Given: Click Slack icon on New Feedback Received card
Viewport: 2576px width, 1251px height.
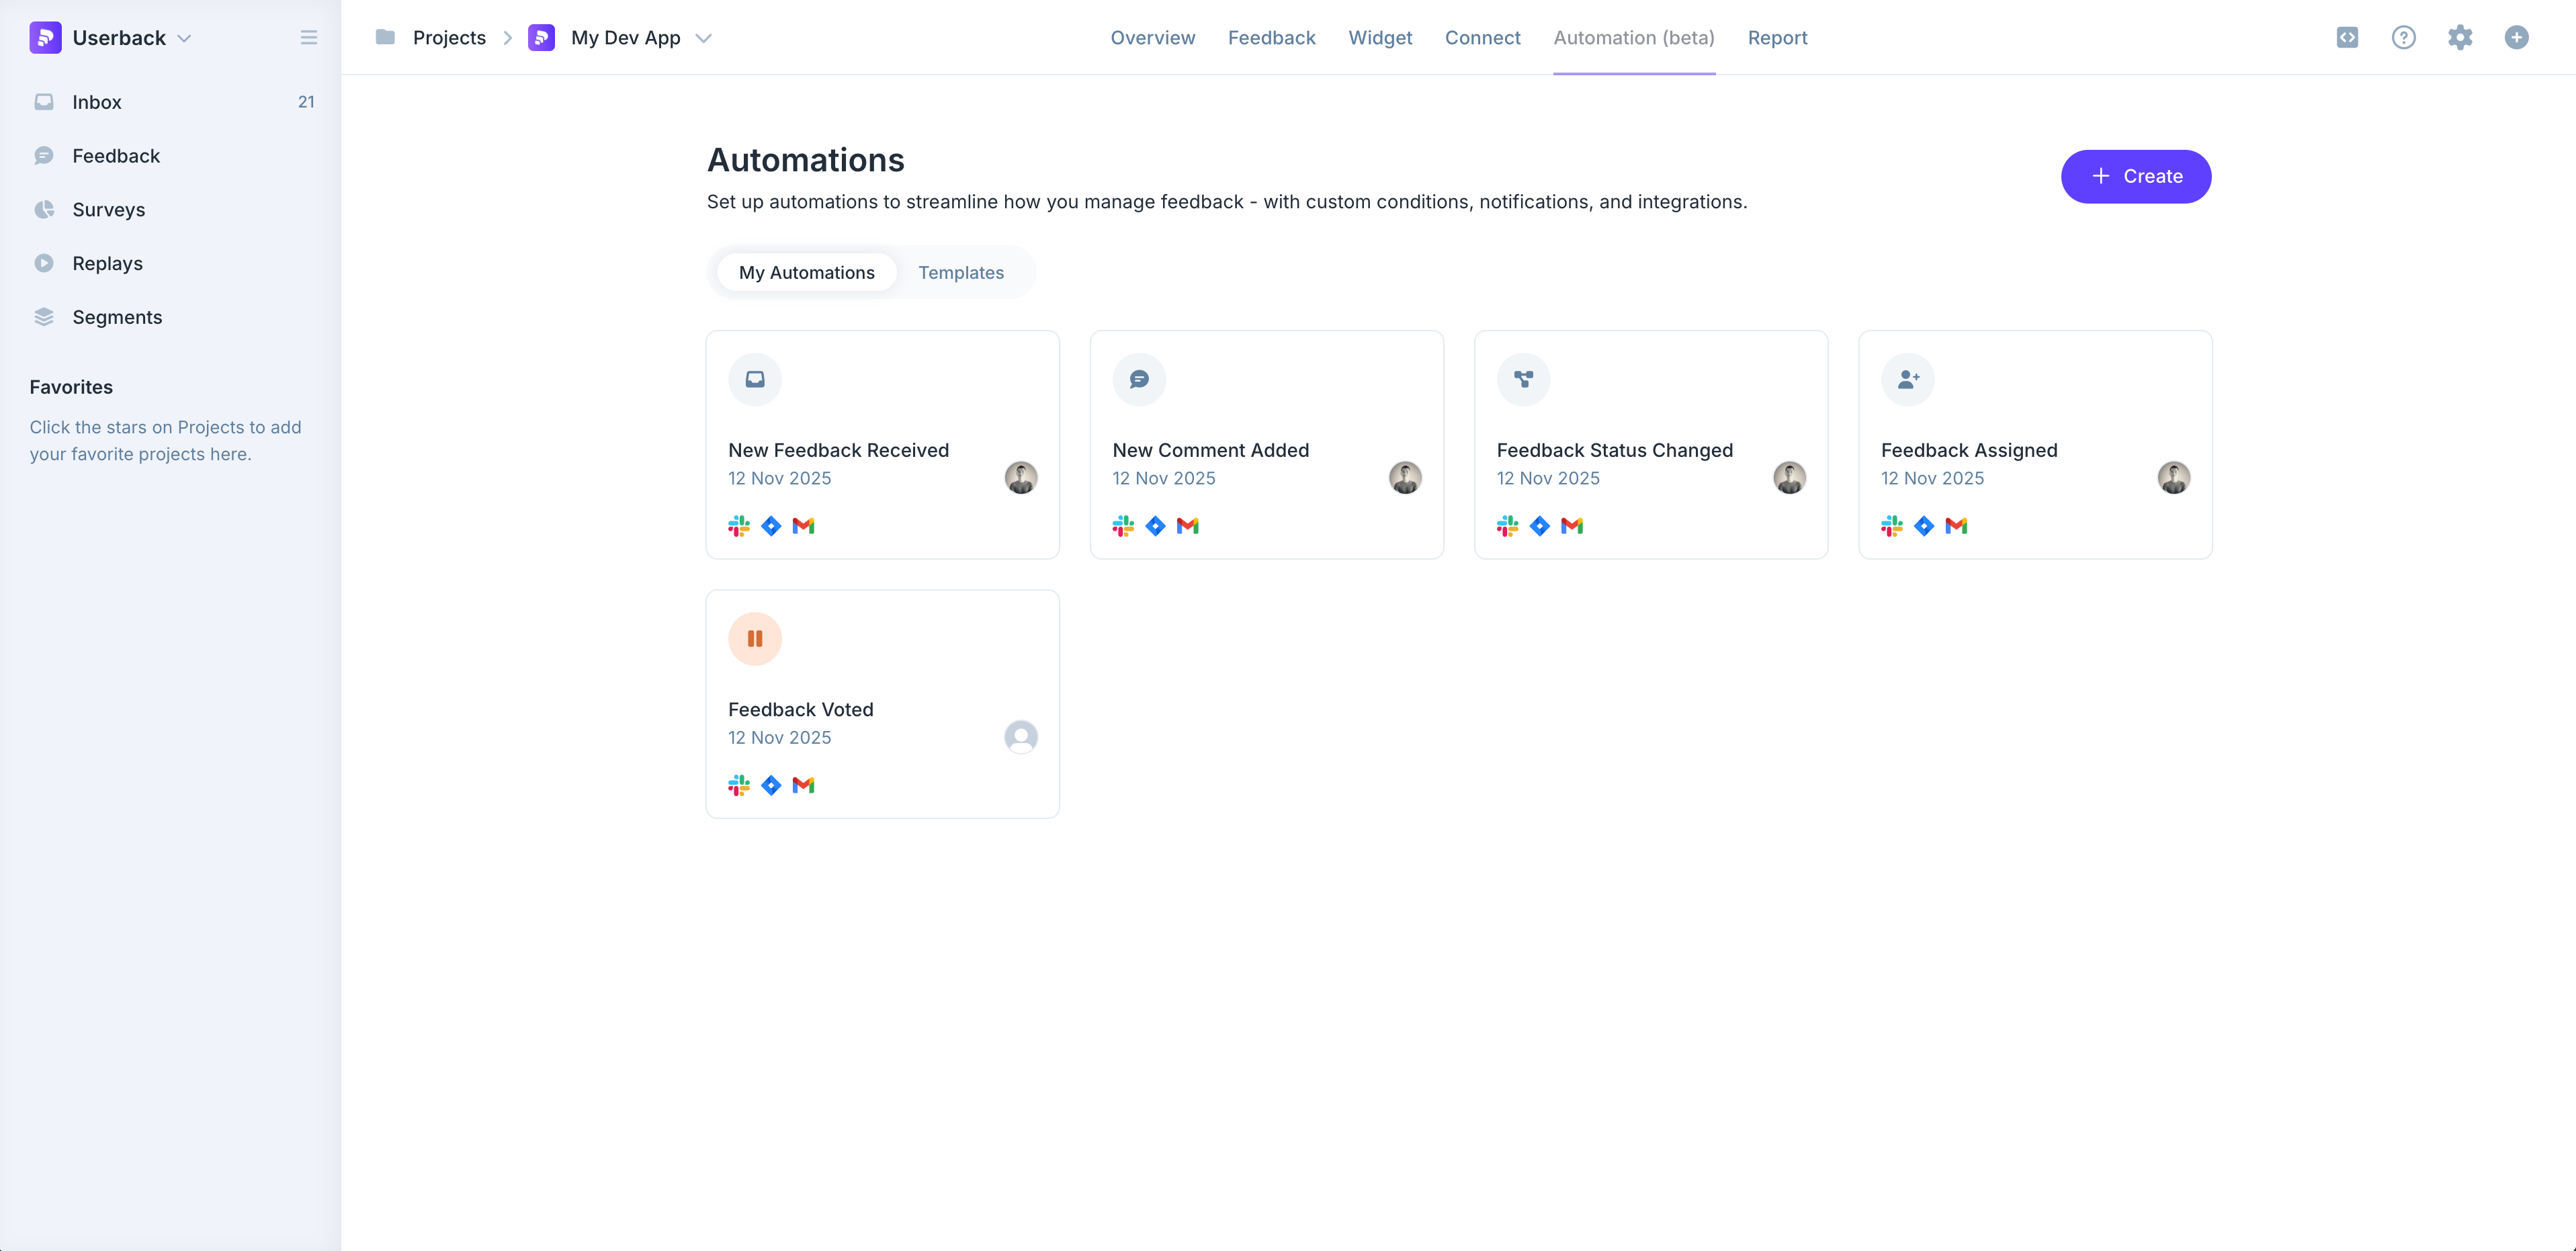Looking at the screenshot, I should tap(739, 526).
